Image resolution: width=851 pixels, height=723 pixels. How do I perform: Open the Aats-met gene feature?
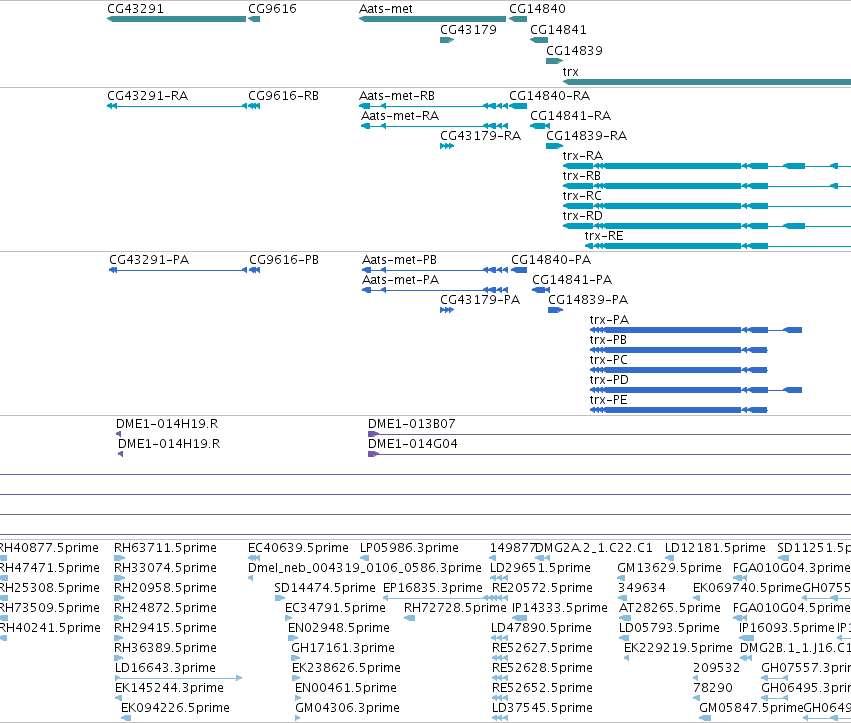433,19
